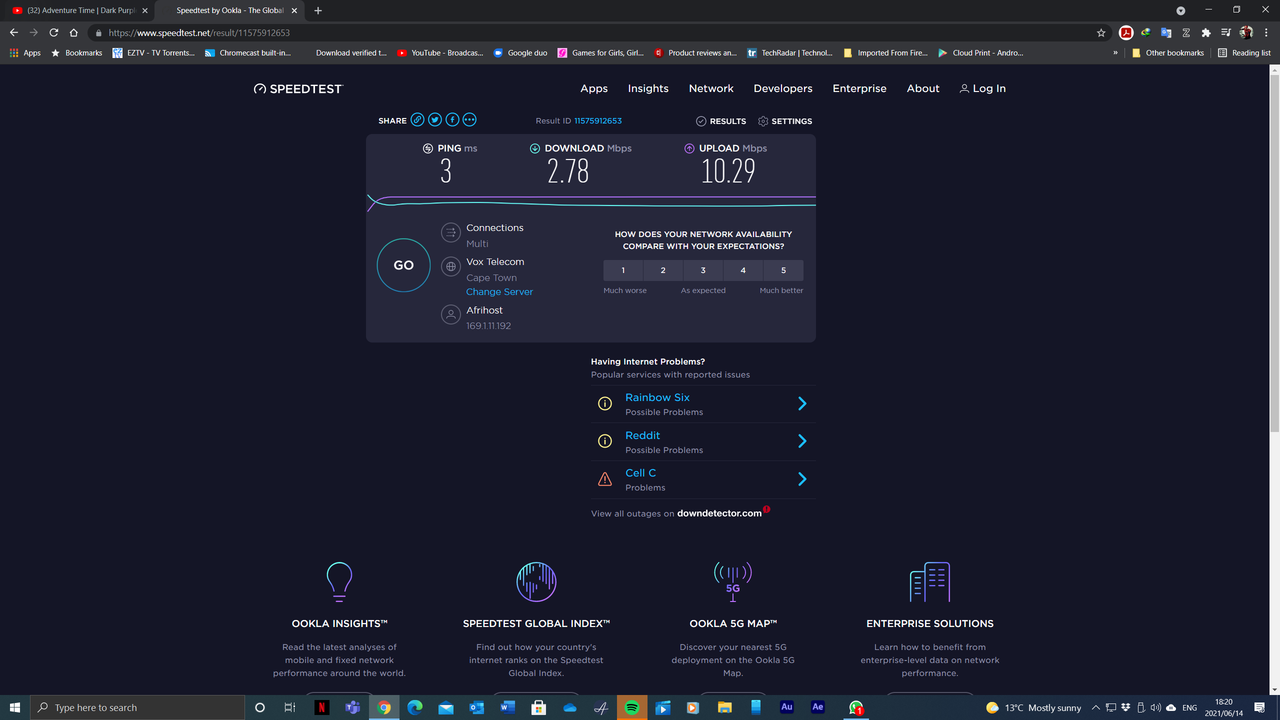Screen dimensions: 1280x720
Task: Open the Adobe Acrobat extension
Action: [x=1126, y=32]
